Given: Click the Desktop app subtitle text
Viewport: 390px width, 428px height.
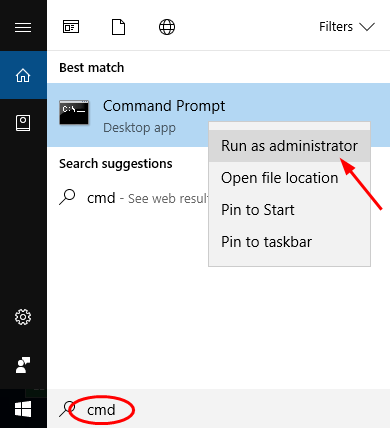Looking at the screenshot, I should pyautogui.click(x=139, y=128).
